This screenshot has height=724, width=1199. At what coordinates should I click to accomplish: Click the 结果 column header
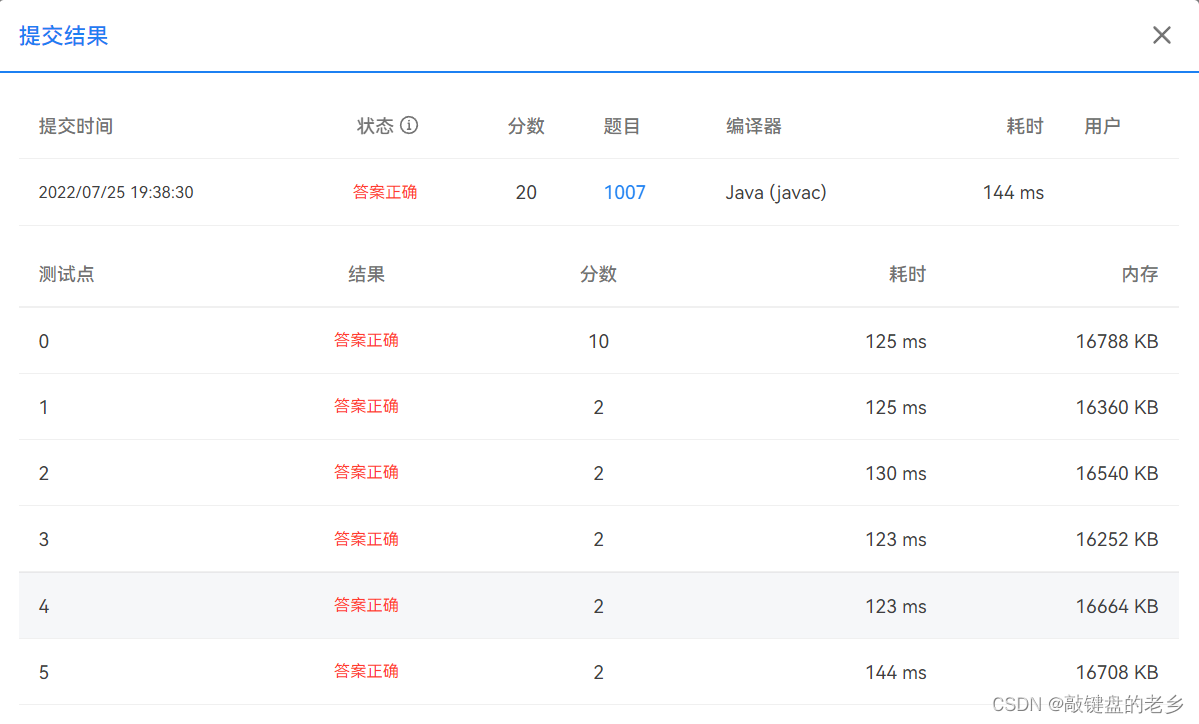click(365, 274)
